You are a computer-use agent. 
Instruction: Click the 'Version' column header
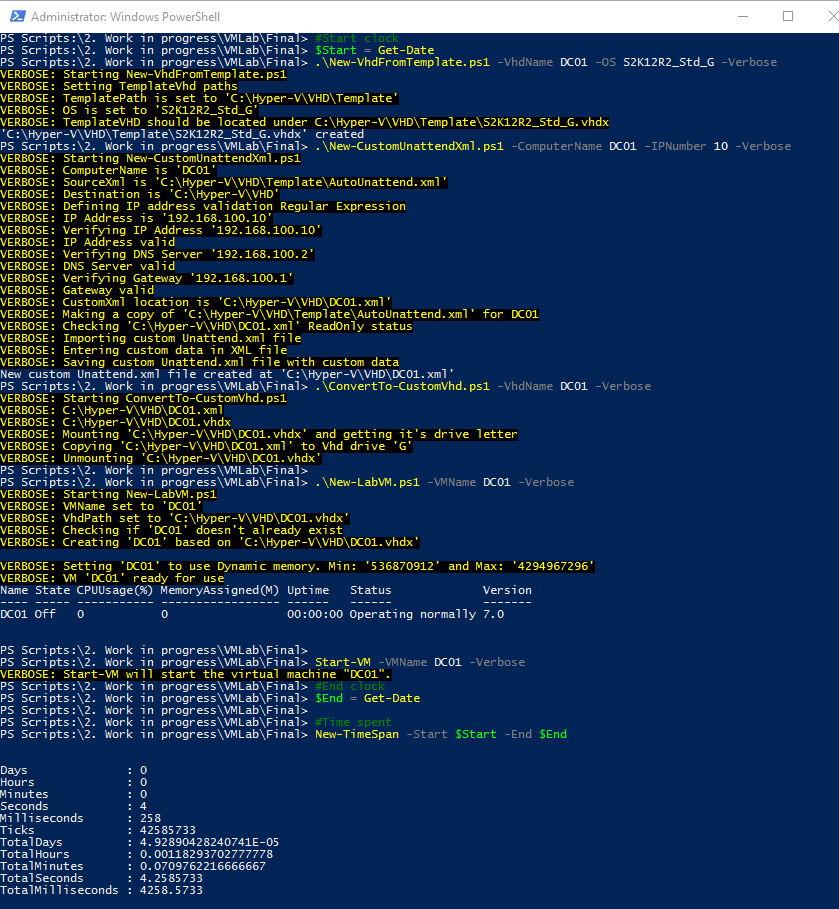pyautogui.click(x=507, y=590)
